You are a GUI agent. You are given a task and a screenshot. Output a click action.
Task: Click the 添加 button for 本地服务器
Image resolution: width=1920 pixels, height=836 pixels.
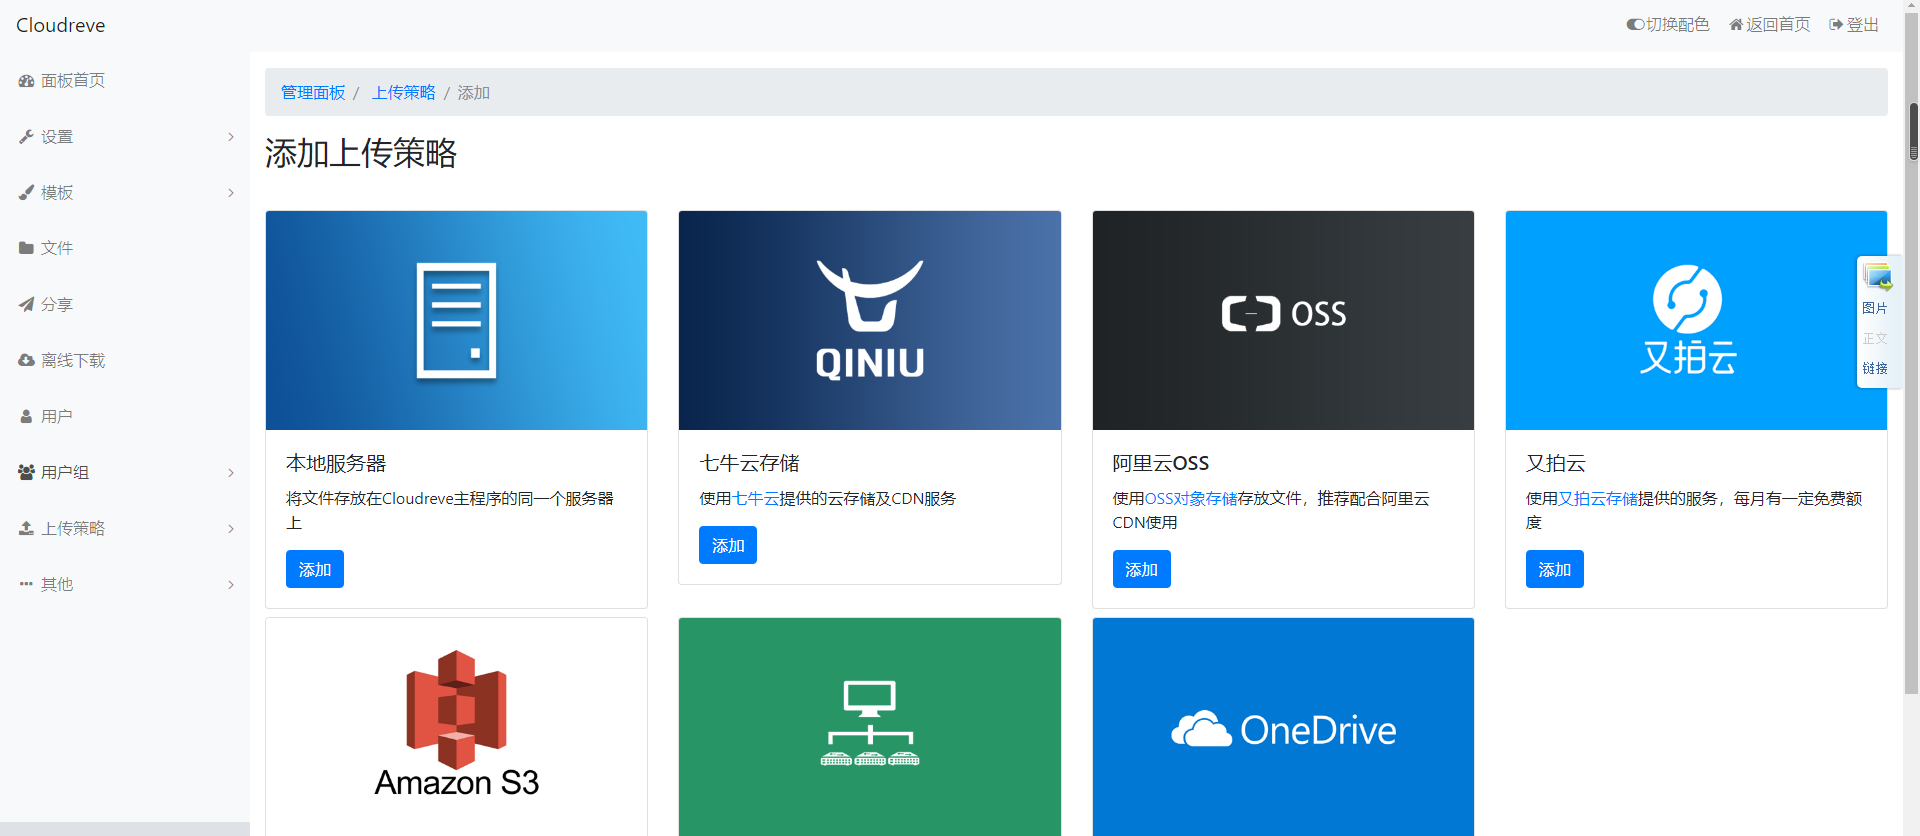pyautogui.click(x=315, y=569)
